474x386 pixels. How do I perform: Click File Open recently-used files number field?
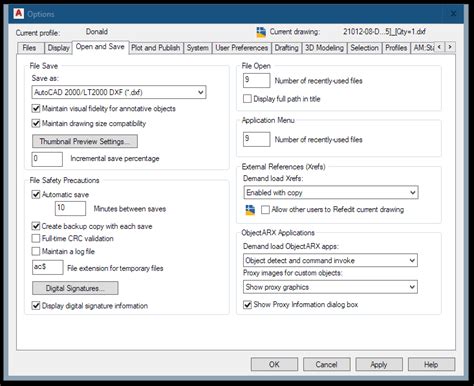coord(256,80)
